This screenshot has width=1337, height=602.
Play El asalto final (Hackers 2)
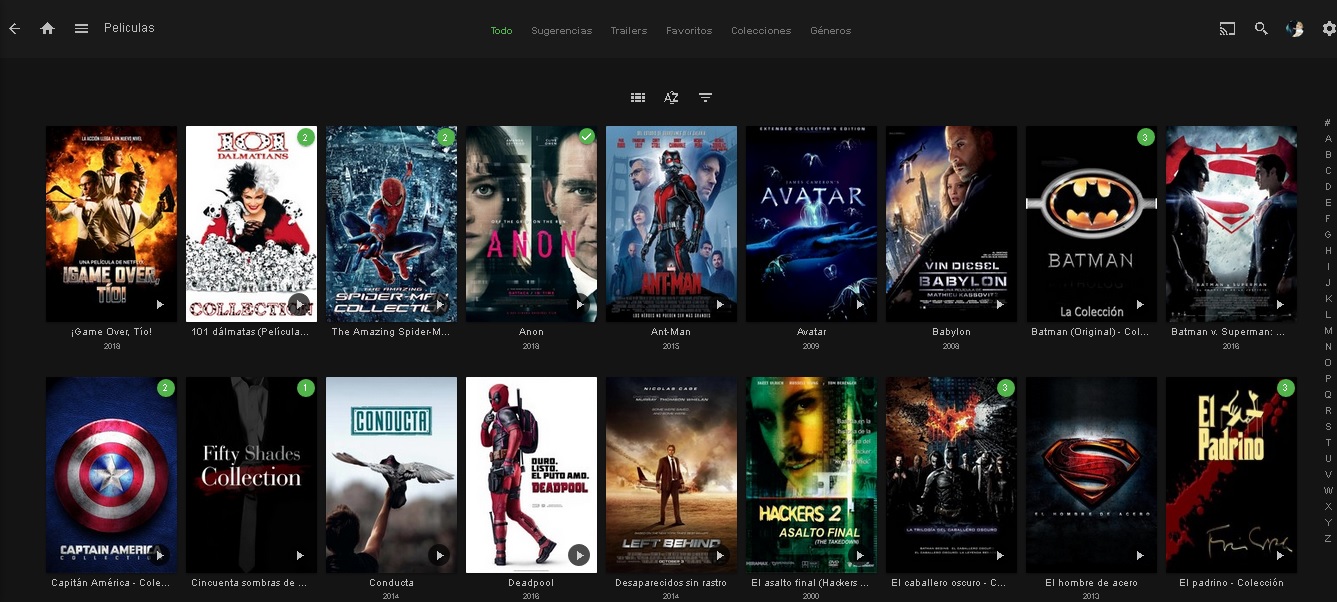coord(859,555)
